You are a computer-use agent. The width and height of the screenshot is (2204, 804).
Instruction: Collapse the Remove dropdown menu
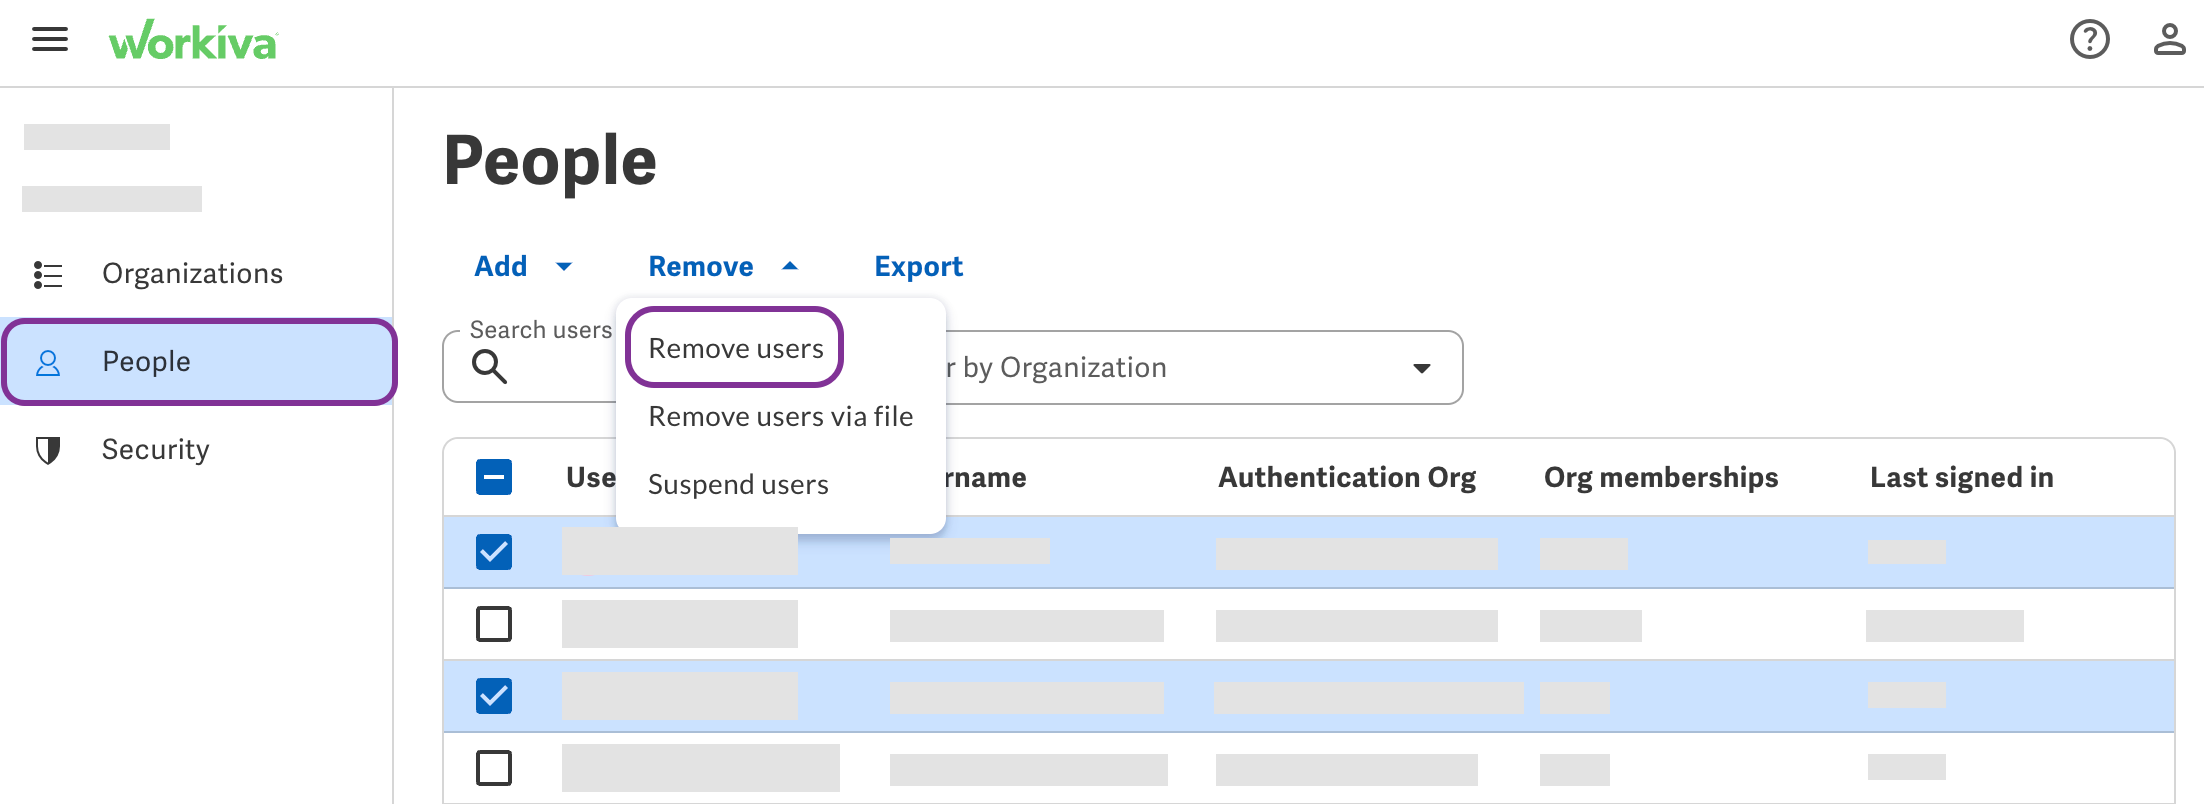click(x=723, y=266)
